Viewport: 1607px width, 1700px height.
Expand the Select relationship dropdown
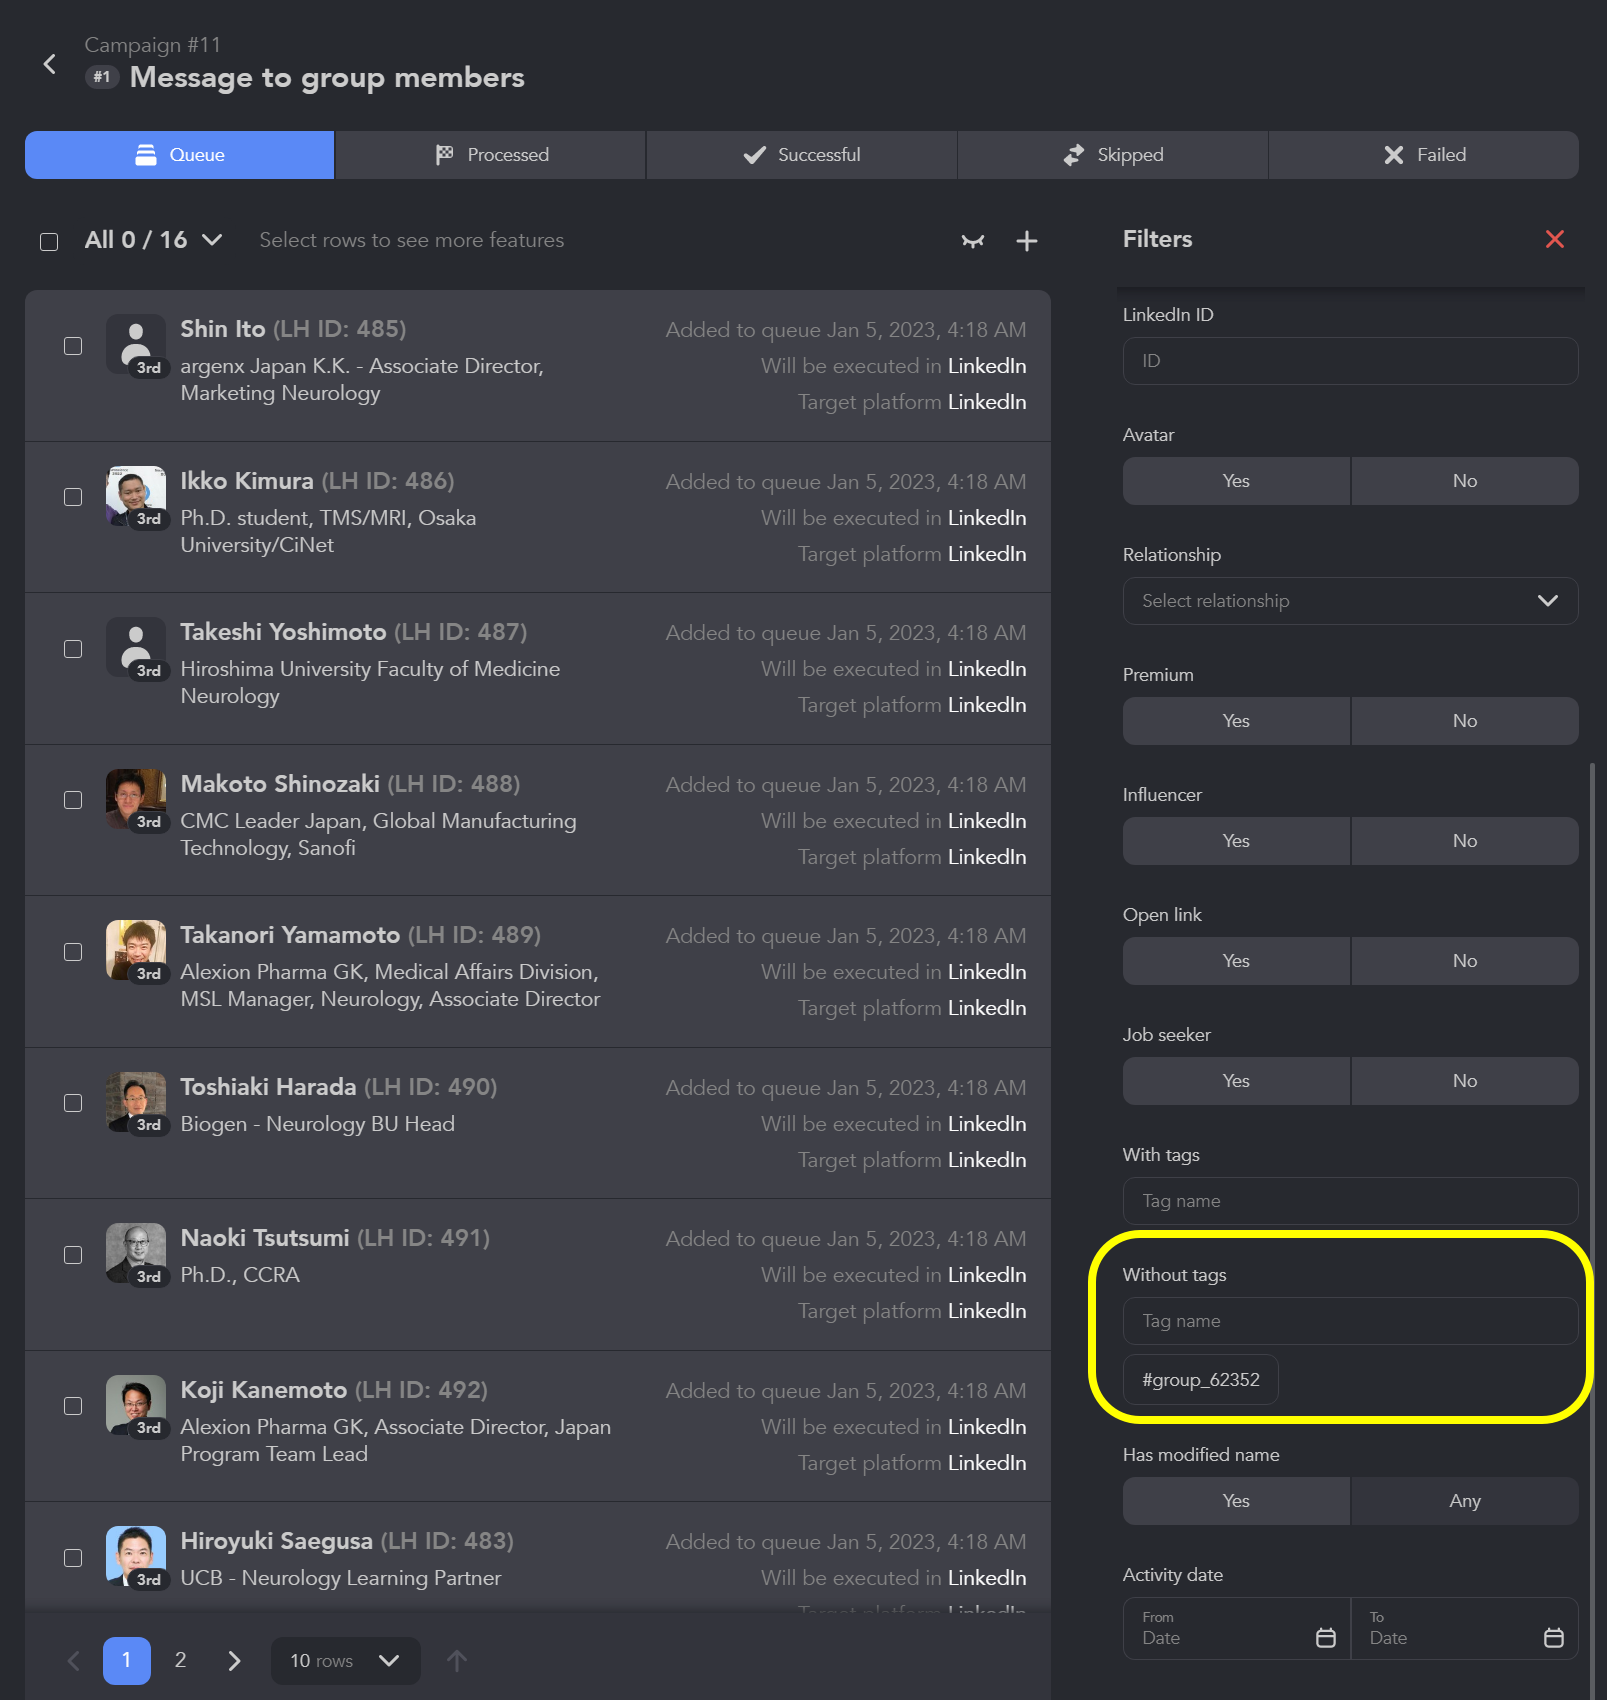point(1350,601)
